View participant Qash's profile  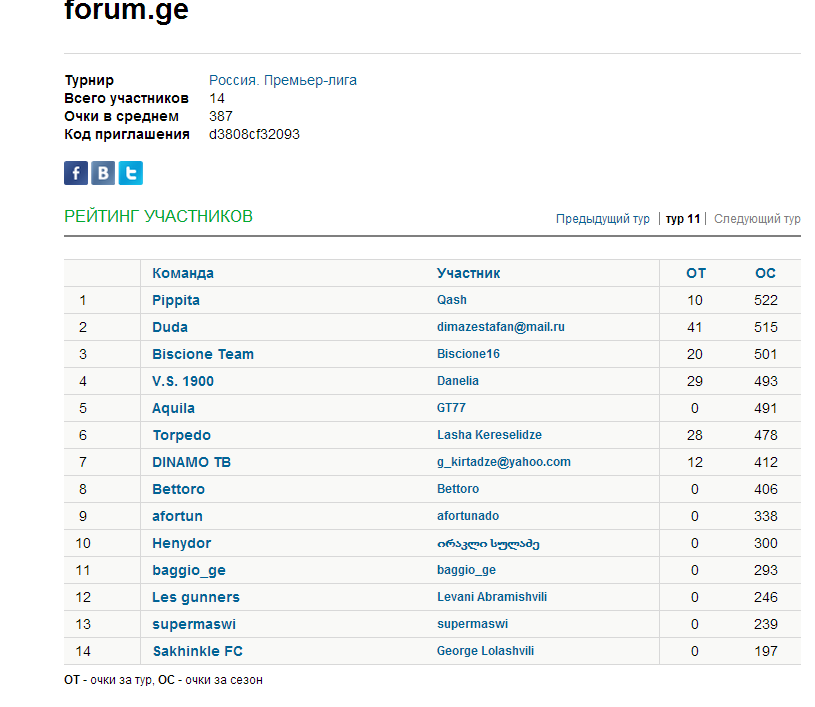[452, 300]
